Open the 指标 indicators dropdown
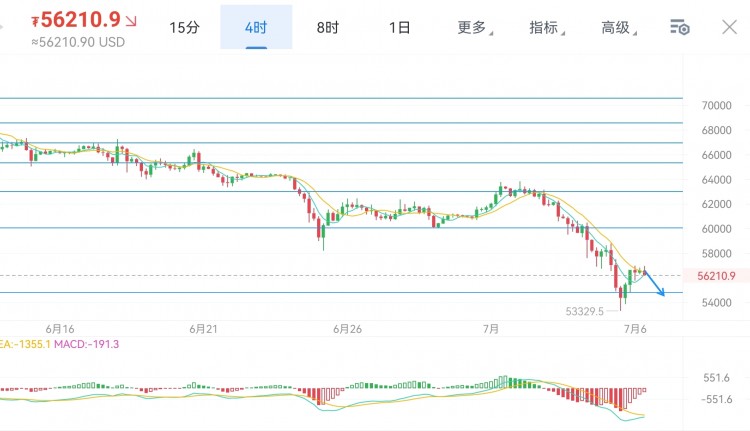 (x=547, y=27)
